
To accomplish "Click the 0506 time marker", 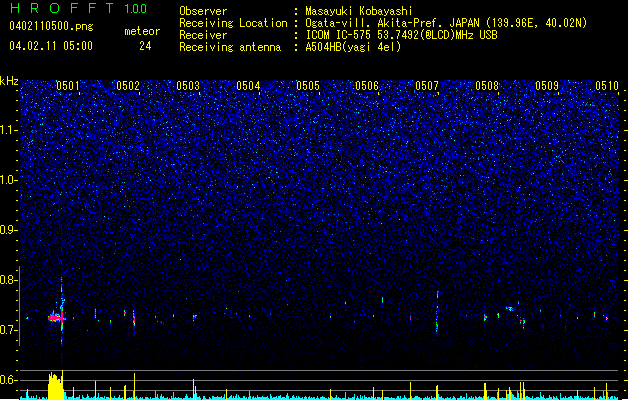I will point(367,86).
